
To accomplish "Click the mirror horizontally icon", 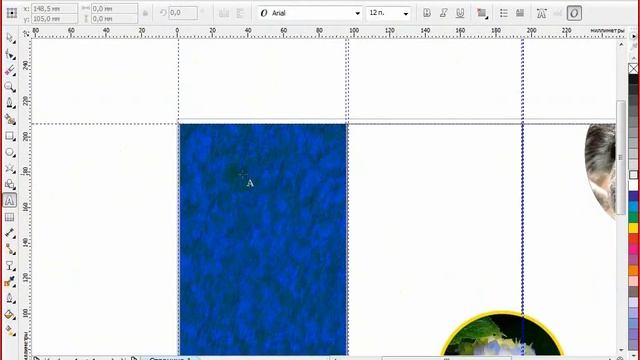I will [x=224, y=13].
